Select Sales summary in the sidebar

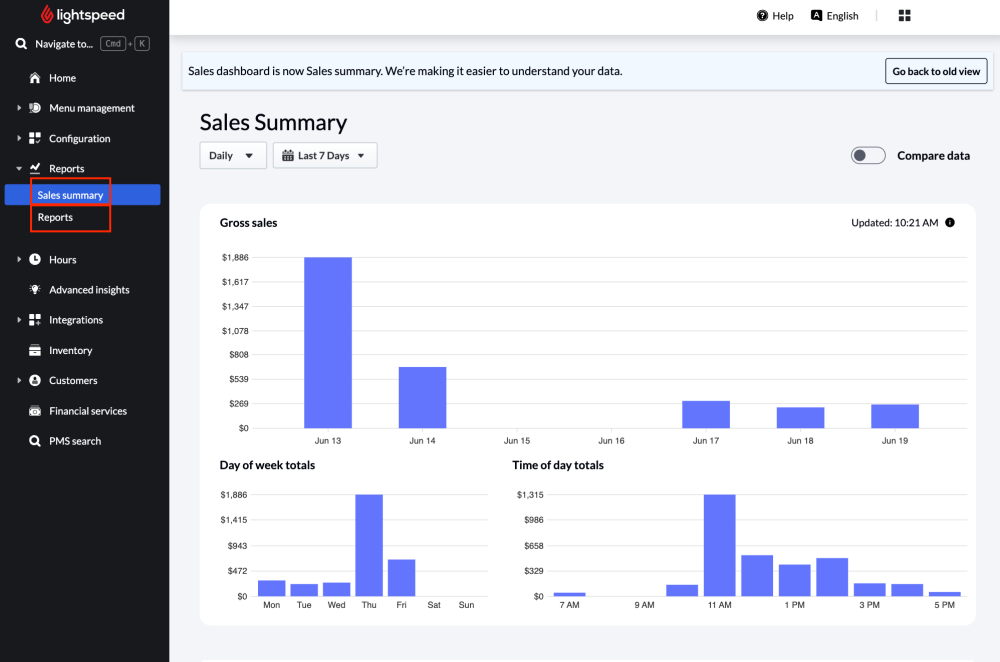coord(70,194)
